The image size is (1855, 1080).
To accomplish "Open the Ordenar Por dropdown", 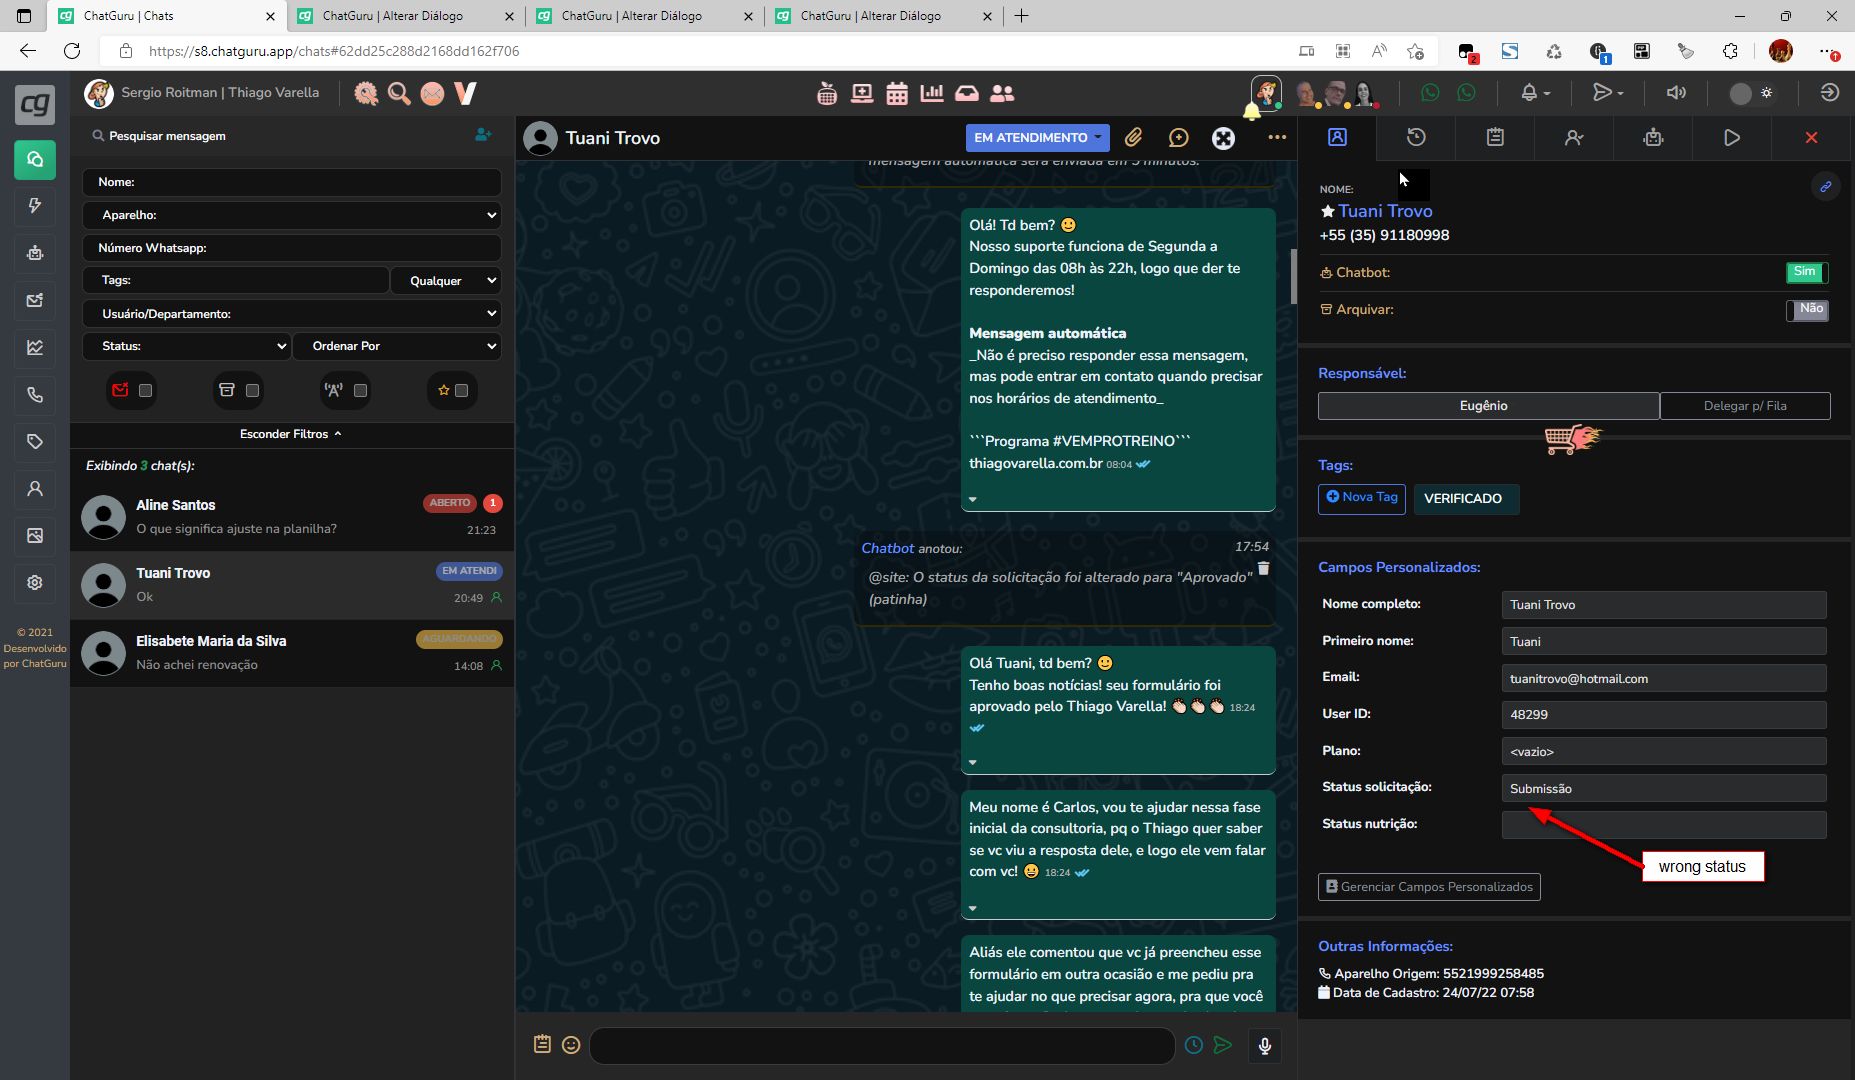I will 398,346.
